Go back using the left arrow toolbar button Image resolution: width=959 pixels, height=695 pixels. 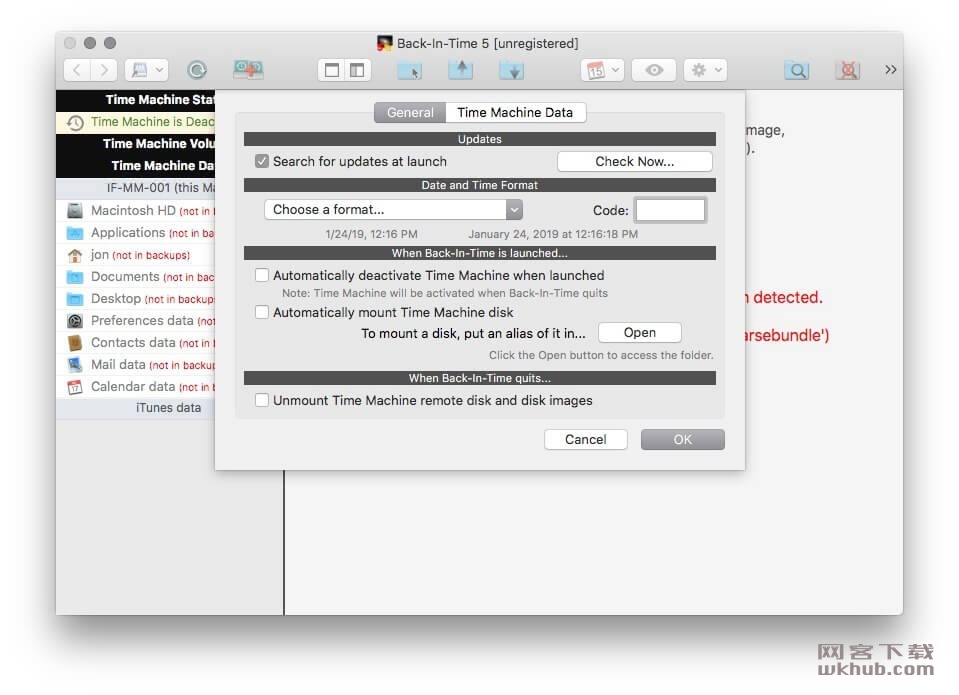pyautogui.click(x=77, y=70)
